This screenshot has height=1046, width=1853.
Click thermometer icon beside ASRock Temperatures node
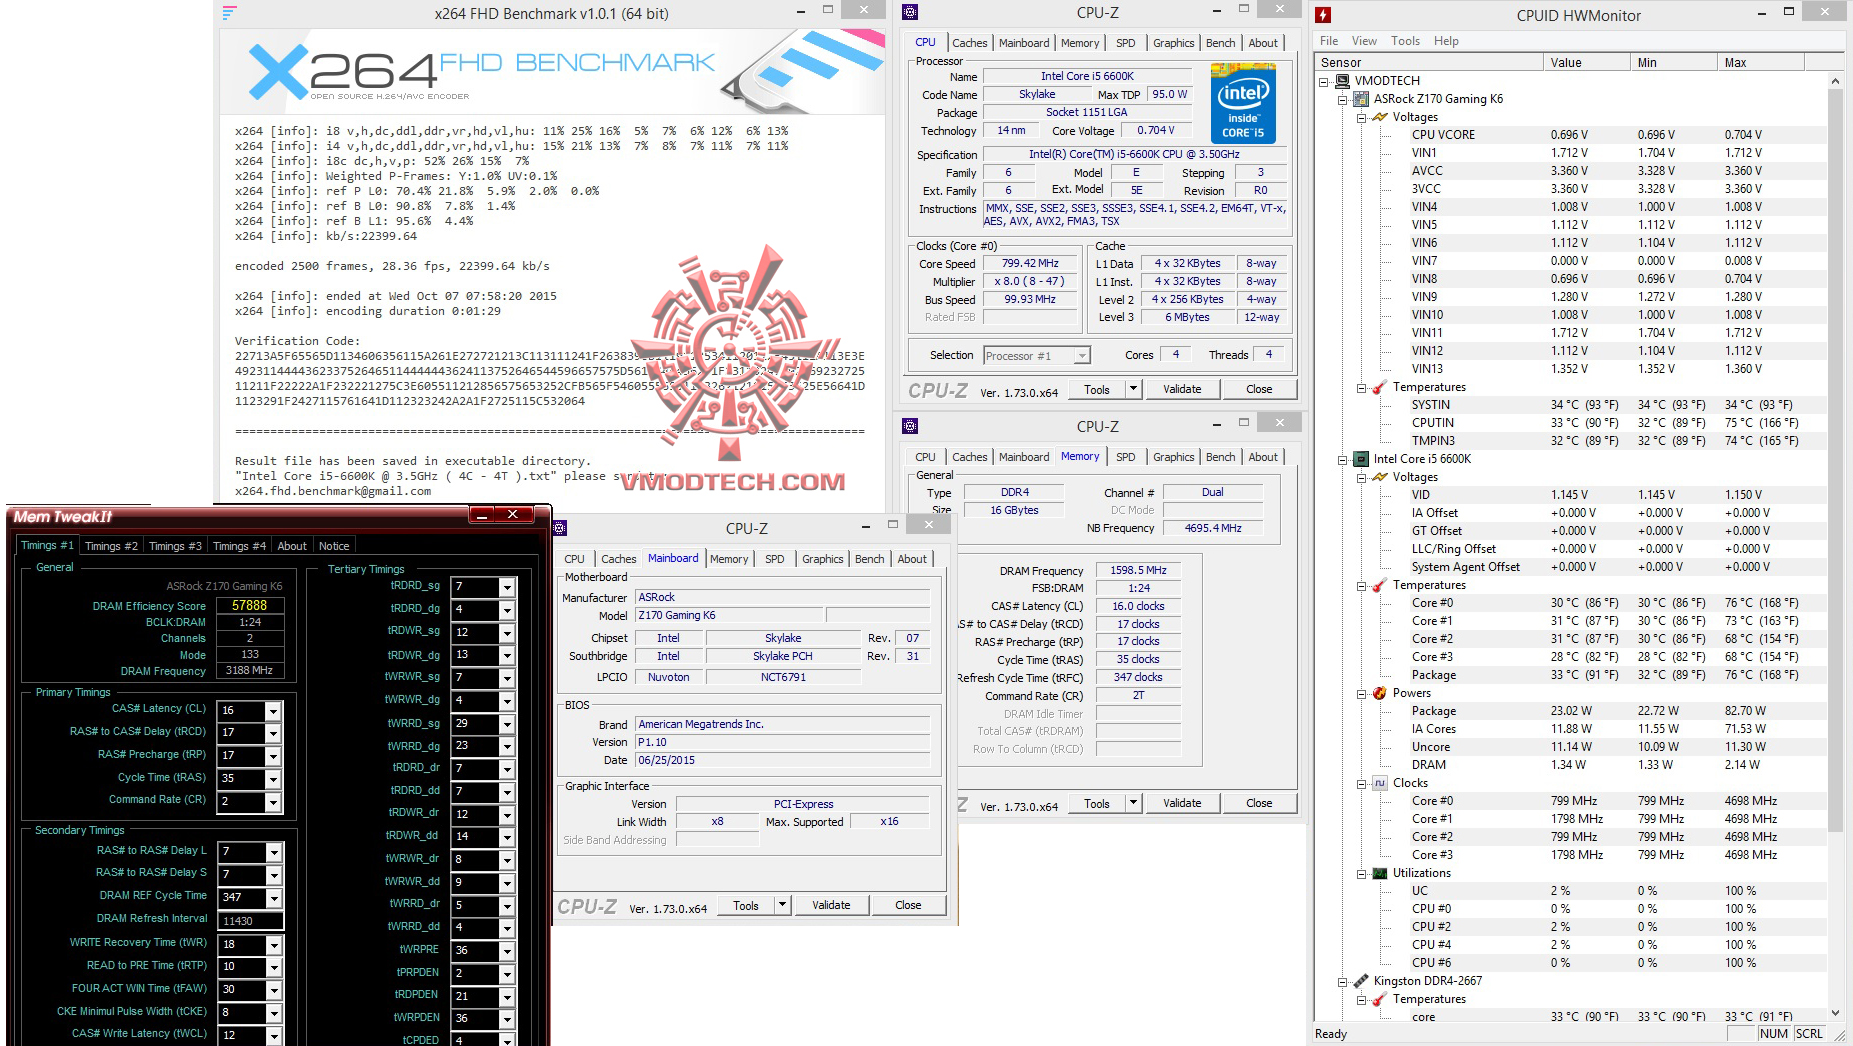(1380, 387)
